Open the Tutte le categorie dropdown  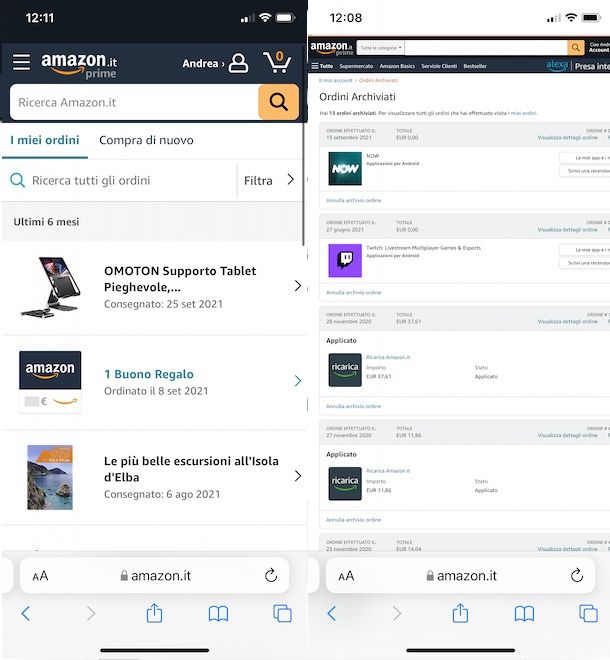[x=381, y=48]
